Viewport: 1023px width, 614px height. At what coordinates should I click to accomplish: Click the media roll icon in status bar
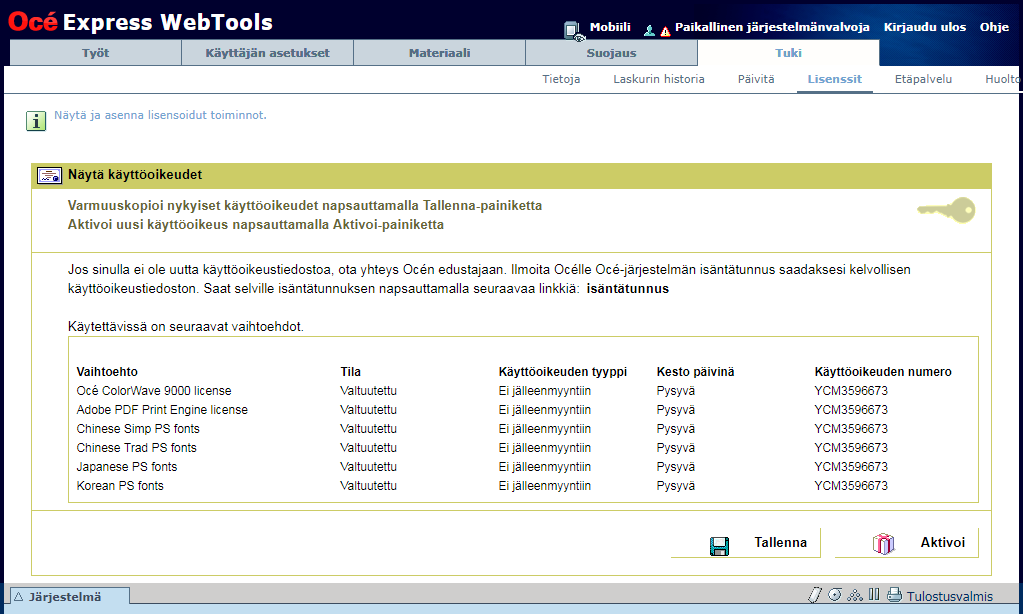(834, 594)
